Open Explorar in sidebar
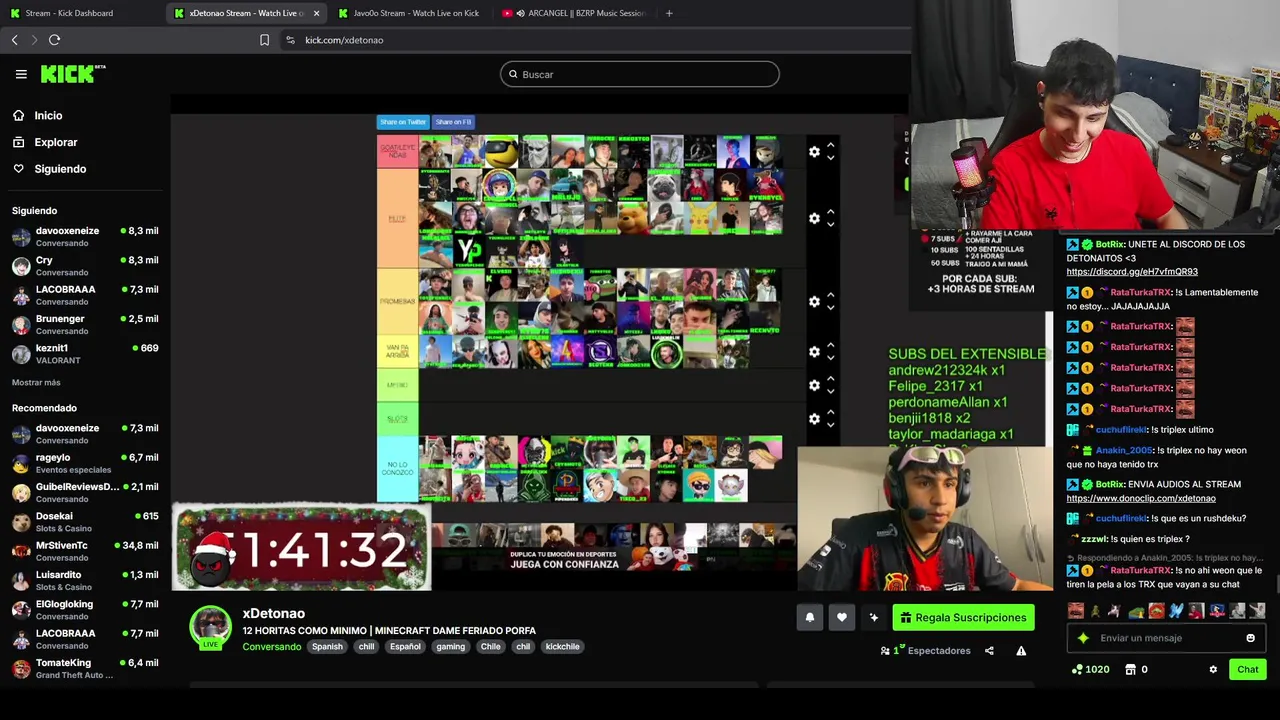This screenshot has width=1280, height=720. pyautogui.click(x=55, y=142)
